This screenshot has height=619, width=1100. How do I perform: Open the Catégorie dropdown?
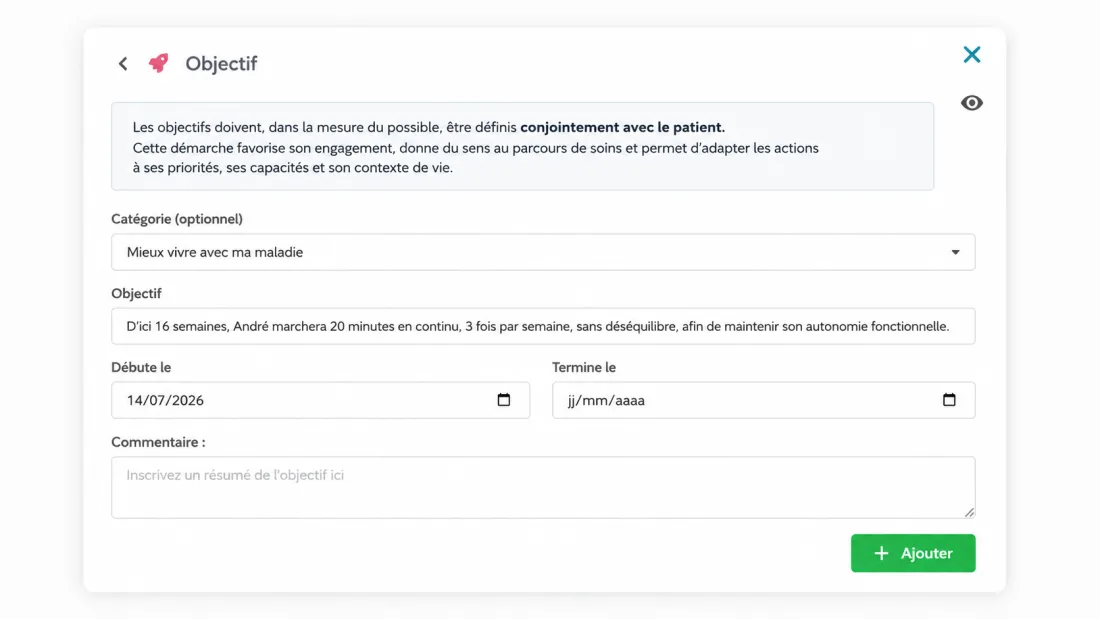pyautogui.click(x=543, y=252)
